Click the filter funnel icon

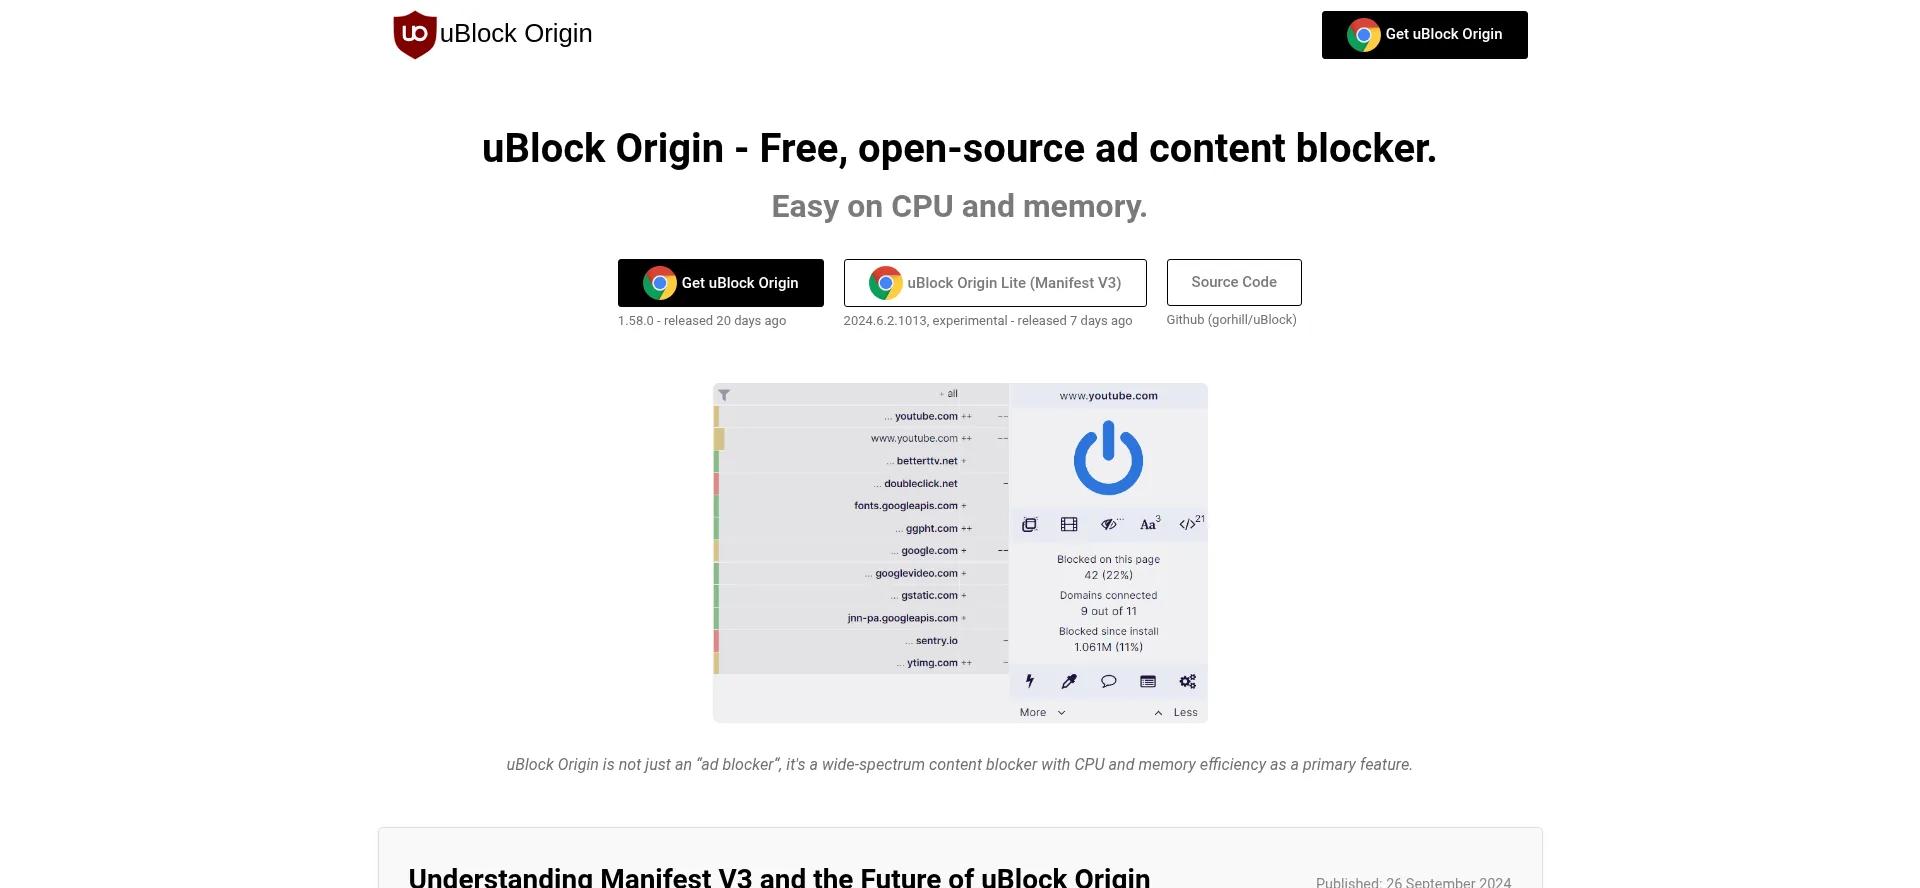pyautogui.click(x=724, y=395)
